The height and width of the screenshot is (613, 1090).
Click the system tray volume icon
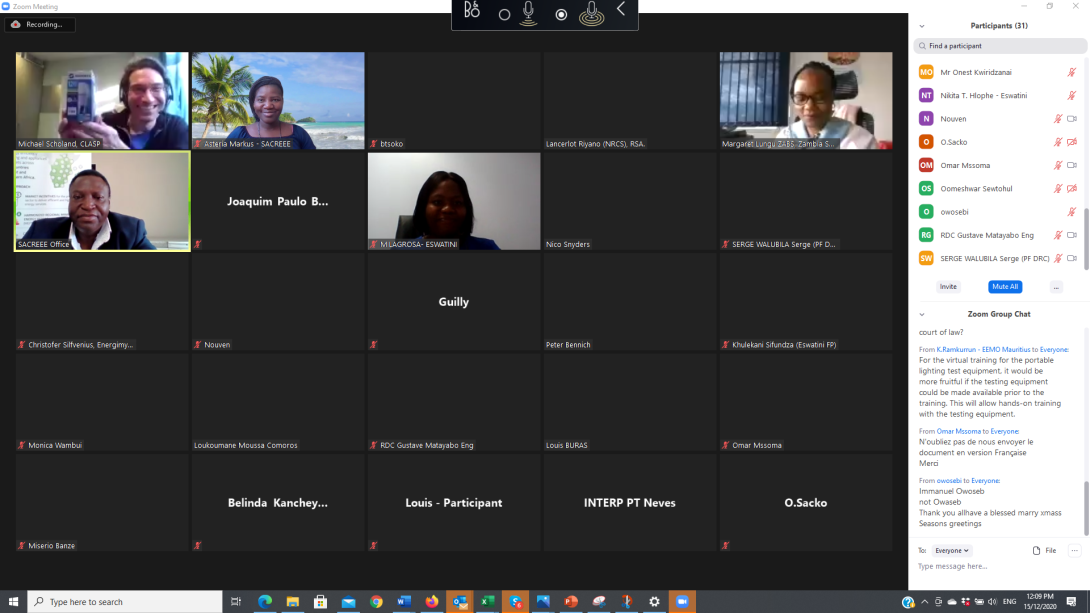[x=992, y=602]
